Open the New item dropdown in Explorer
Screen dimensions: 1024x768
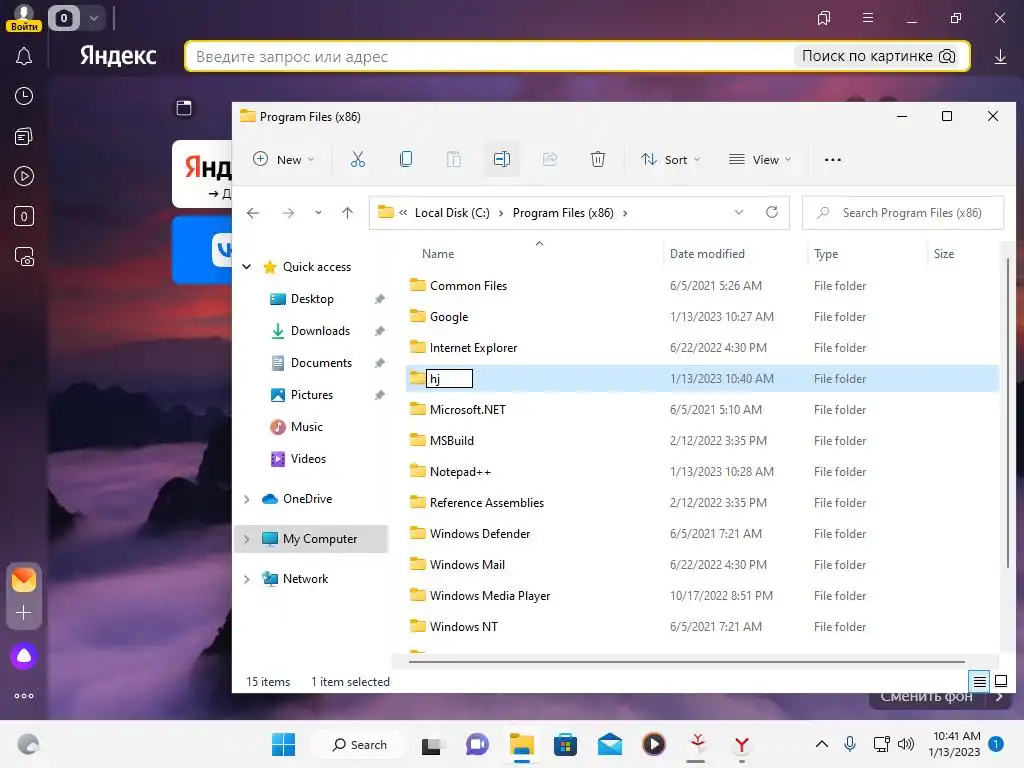[x=284, y=160]
